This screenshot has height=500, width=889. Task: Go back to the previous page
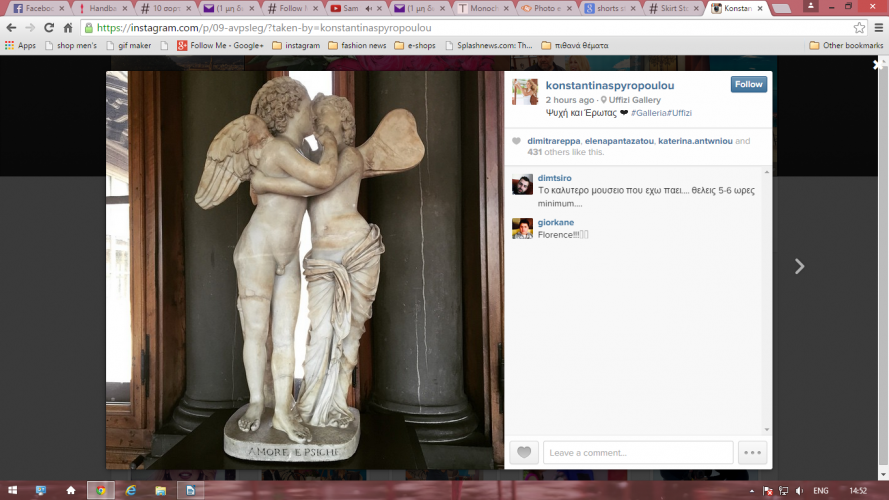tap(11, 28)
